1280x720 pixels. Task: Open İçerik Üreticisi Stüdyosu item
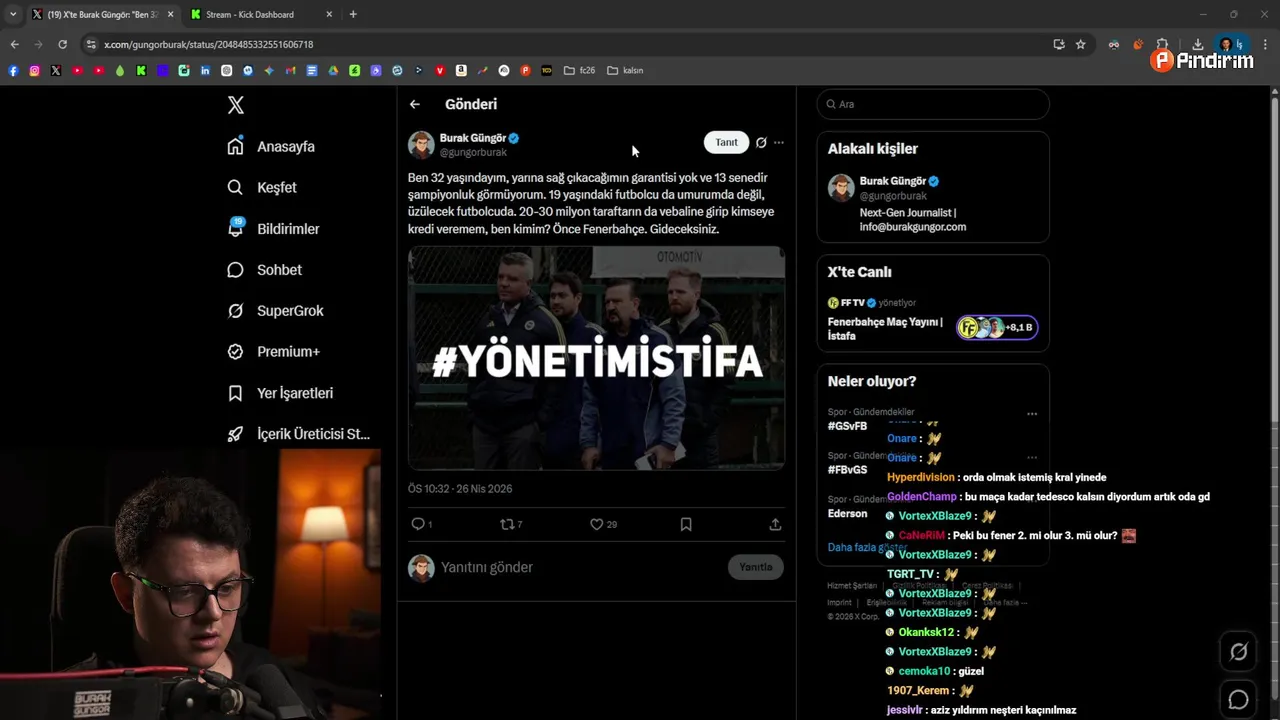click(298, 434)
